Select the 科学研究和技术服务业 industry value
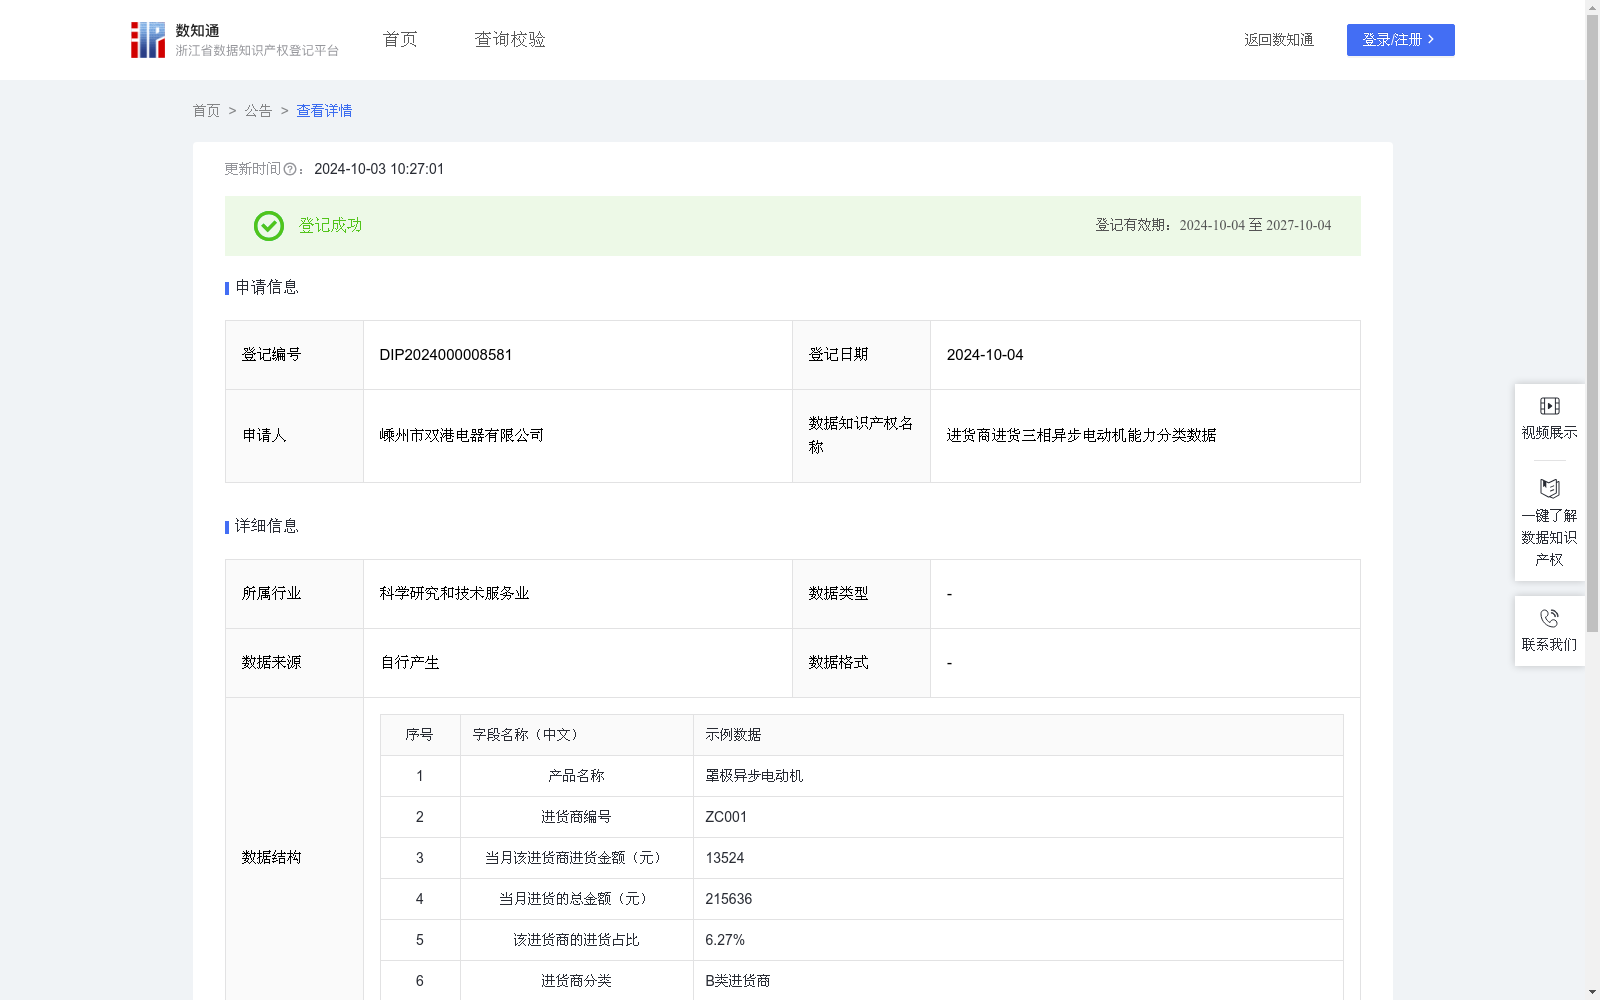 pyautogui.click(x=454, y=593)
